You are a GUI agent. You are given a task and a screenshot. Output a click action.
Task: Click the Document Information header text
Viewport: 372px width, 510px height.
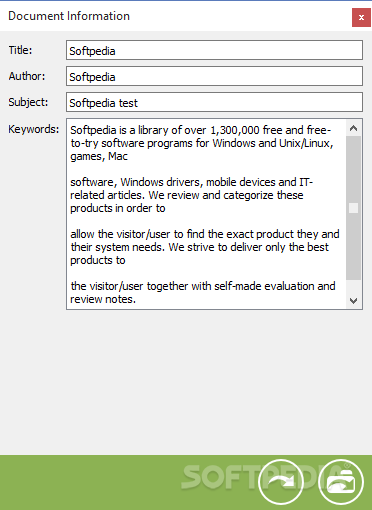point(69,16)
